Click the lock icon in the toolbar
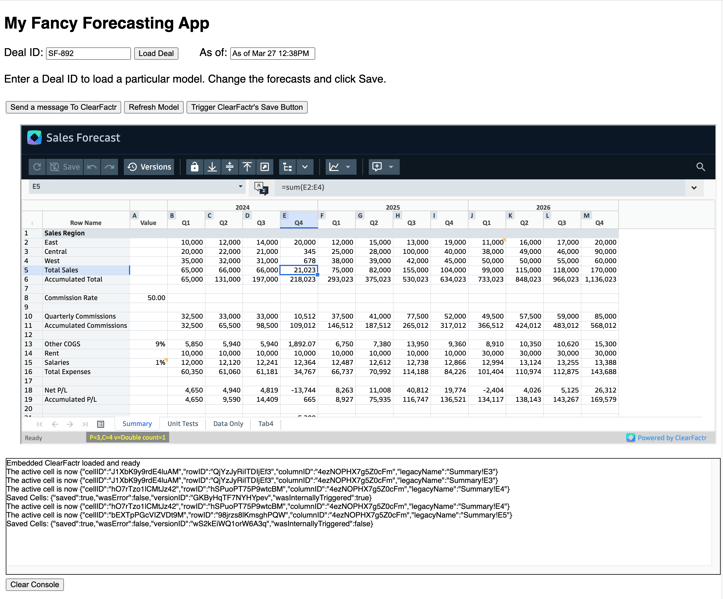 click(195, 167)
